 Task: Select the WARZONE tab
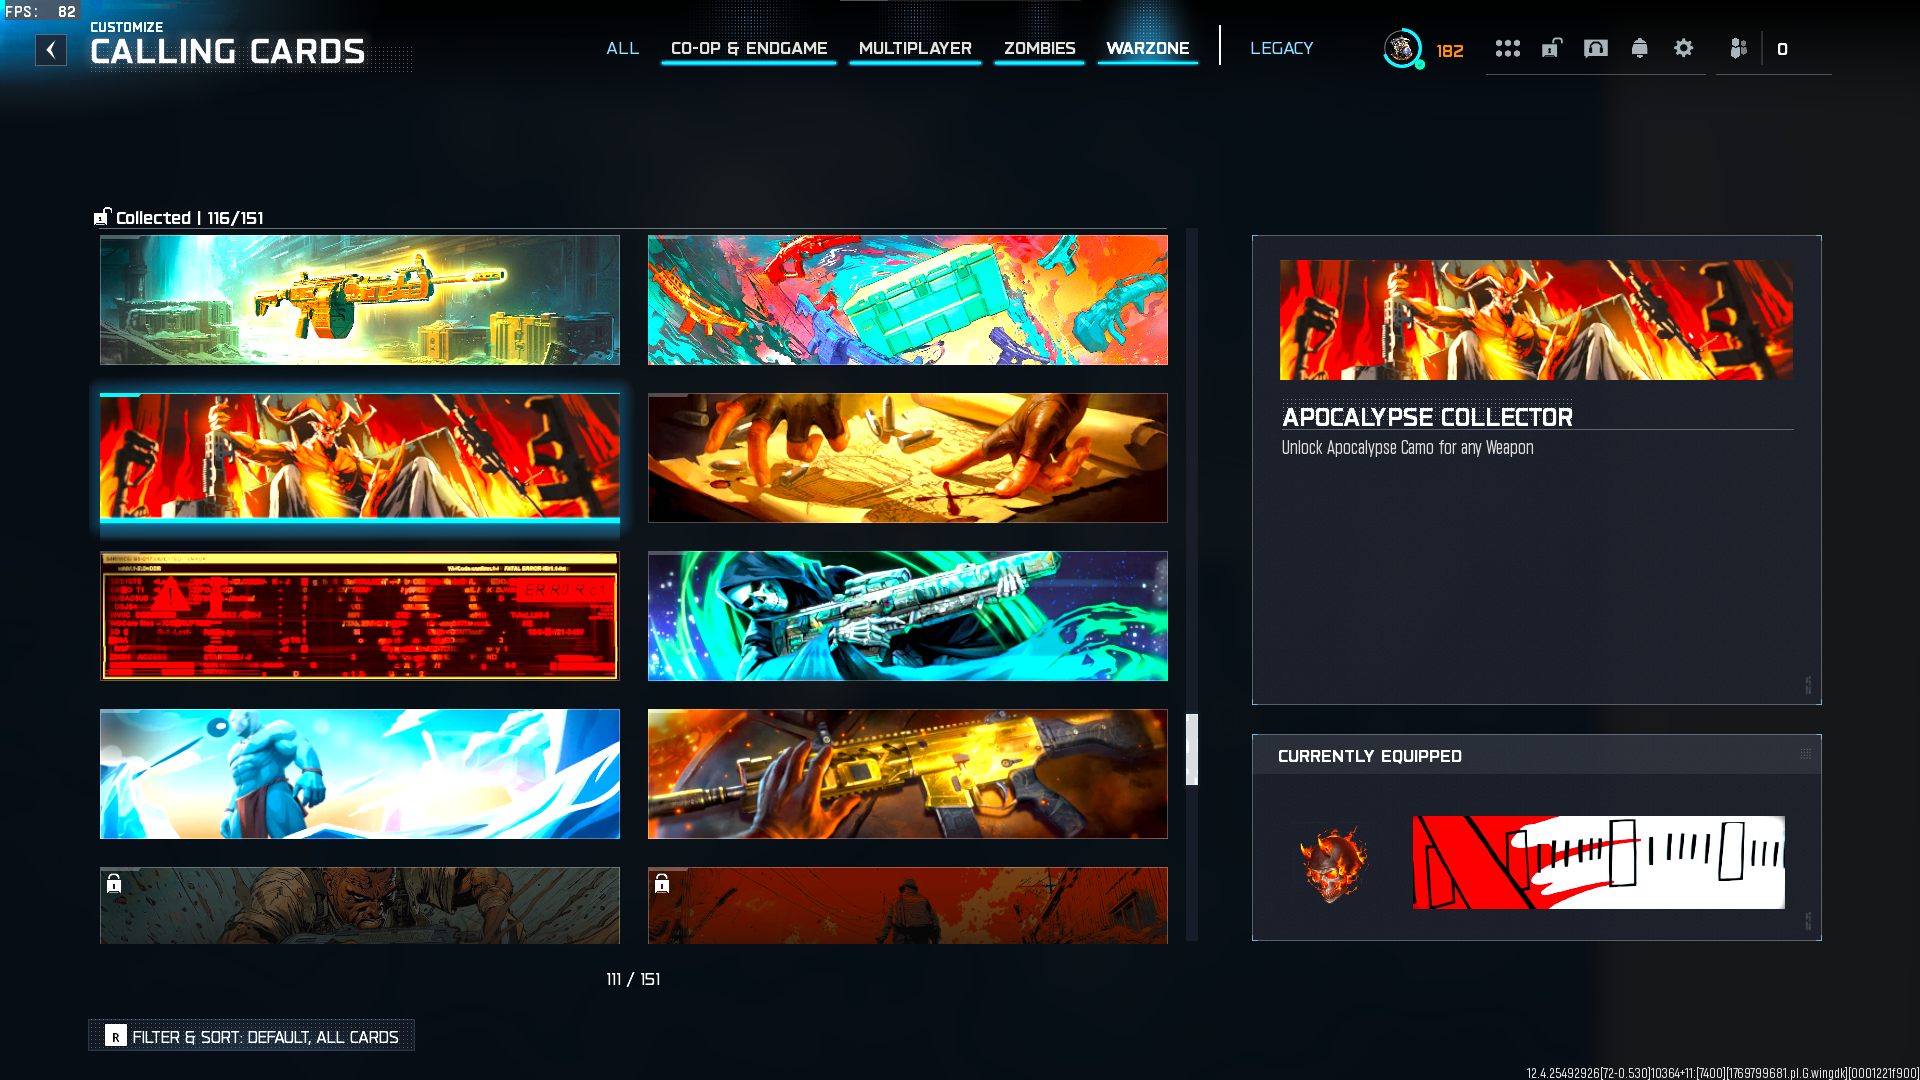click(x=1148, y=48)
